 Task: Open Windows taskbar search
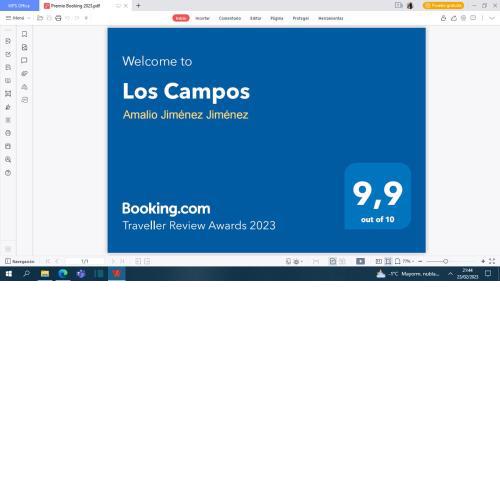[27, 274]
